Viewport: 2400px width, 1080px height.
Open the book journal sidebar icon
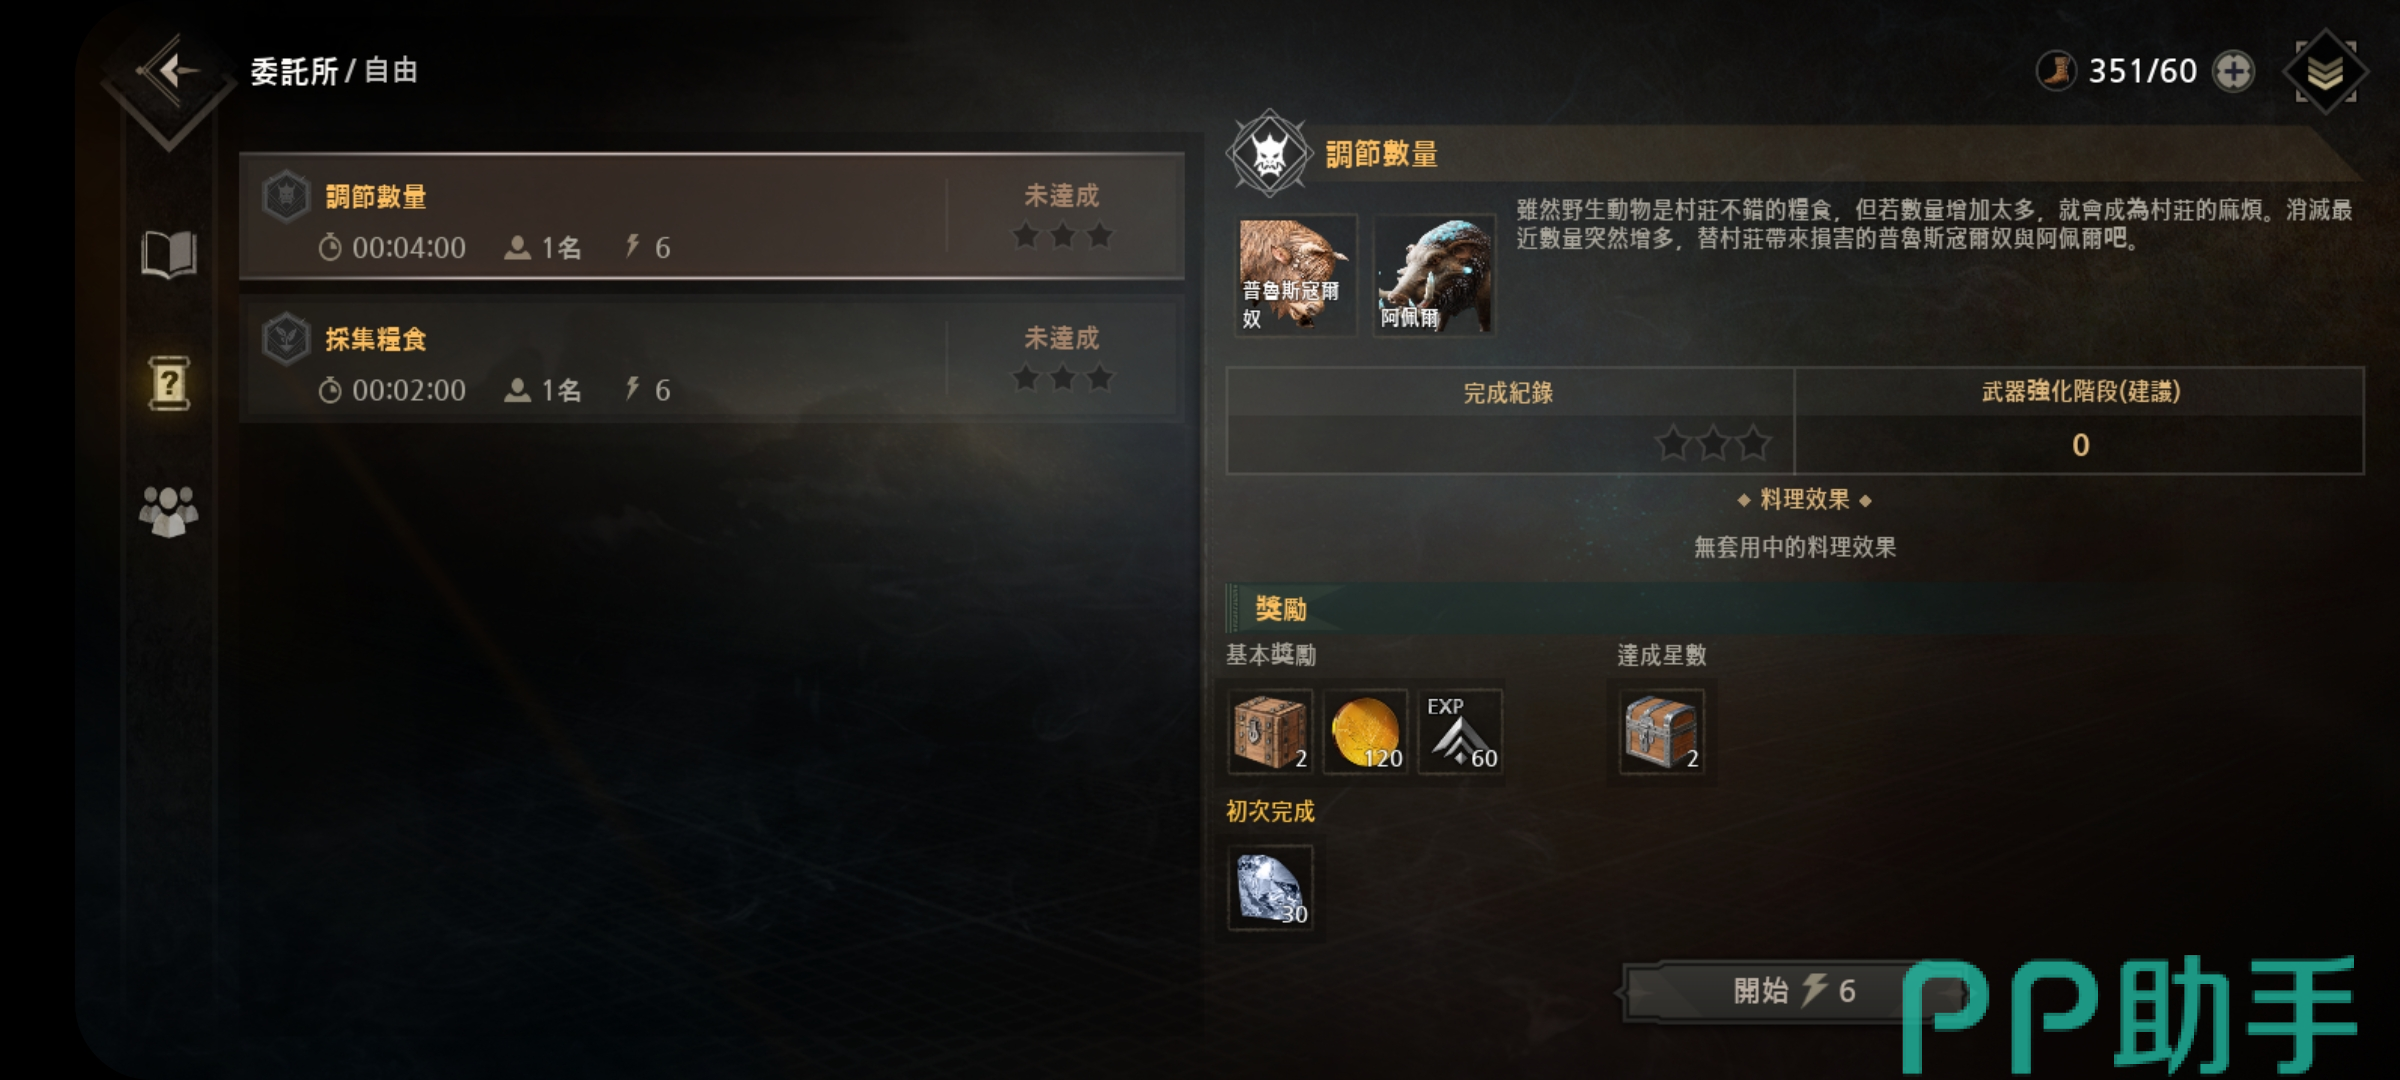(x=169, y=254)
